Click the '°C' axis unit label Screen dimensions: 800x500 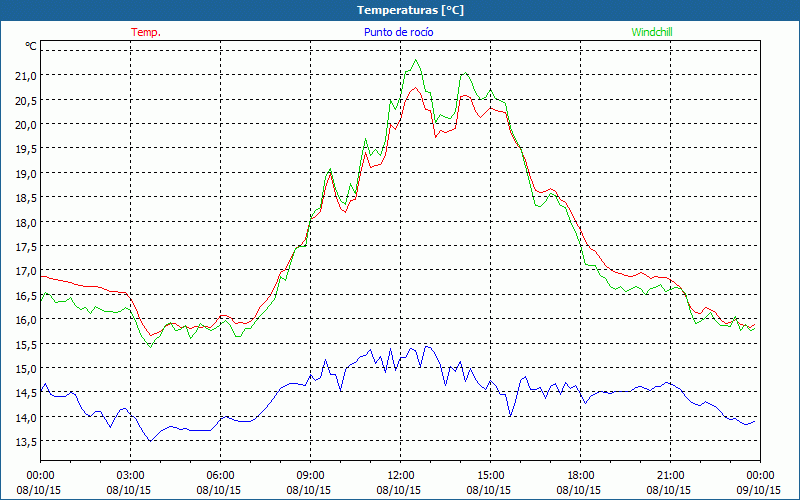pyautogui.click(x=31, y=46)
